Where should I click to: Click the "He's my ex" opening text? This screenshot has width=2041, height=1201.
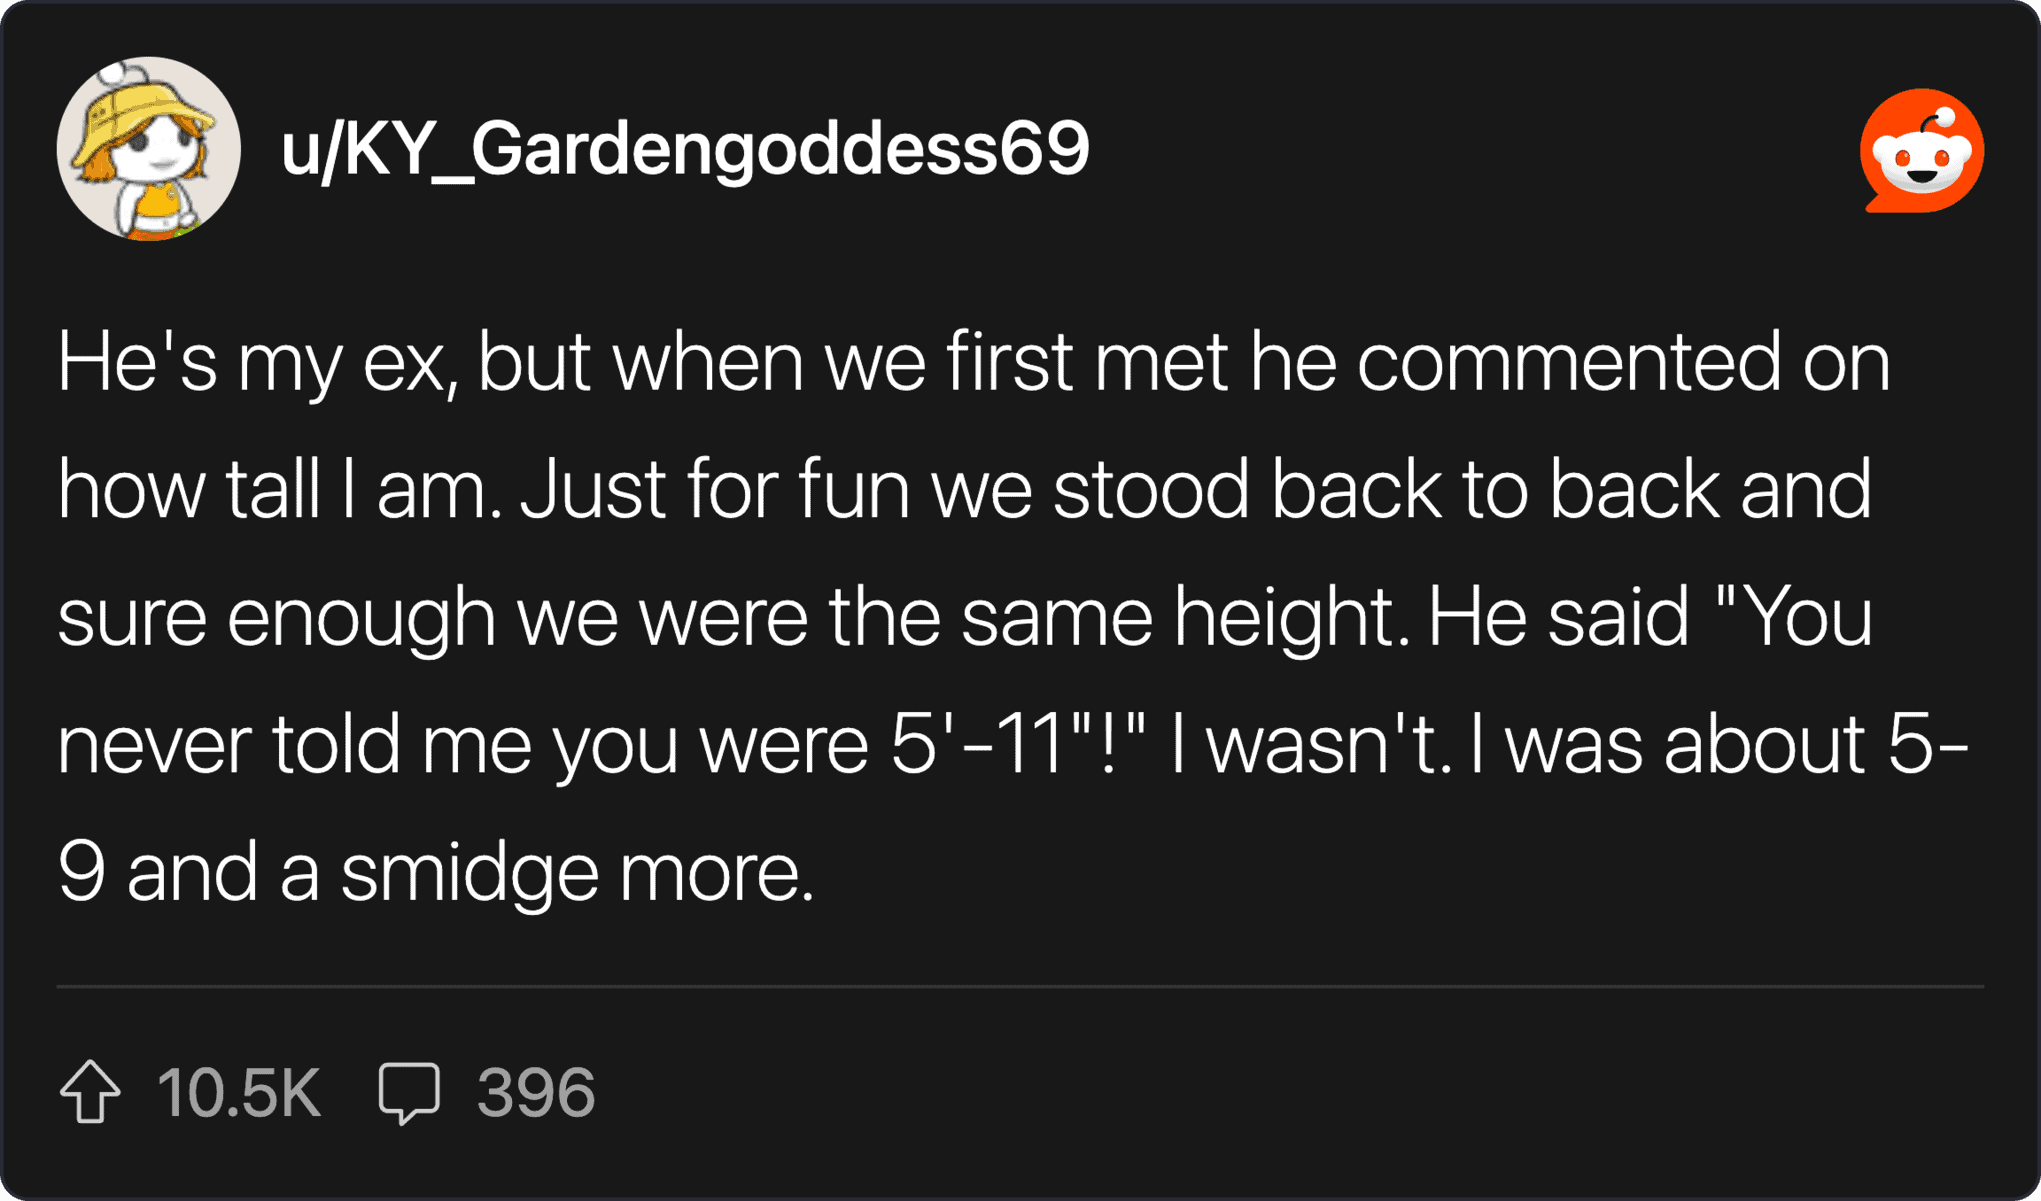pyautogui.click(x=250, y=362)
